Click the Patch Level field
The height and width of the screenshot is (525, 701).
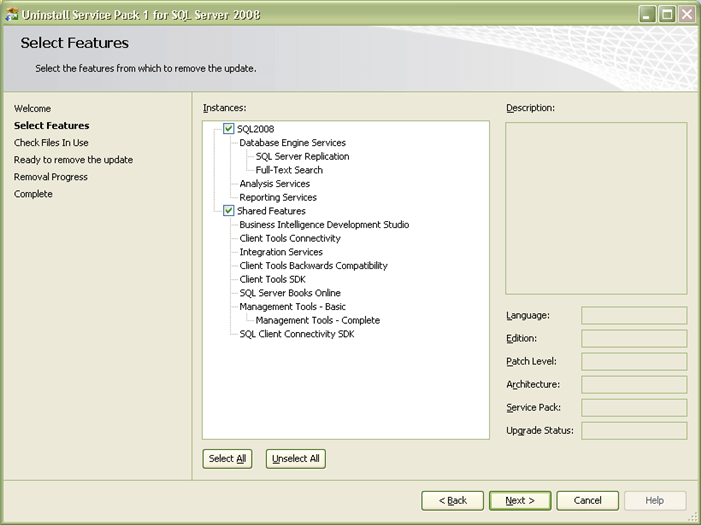click(634, 361)
